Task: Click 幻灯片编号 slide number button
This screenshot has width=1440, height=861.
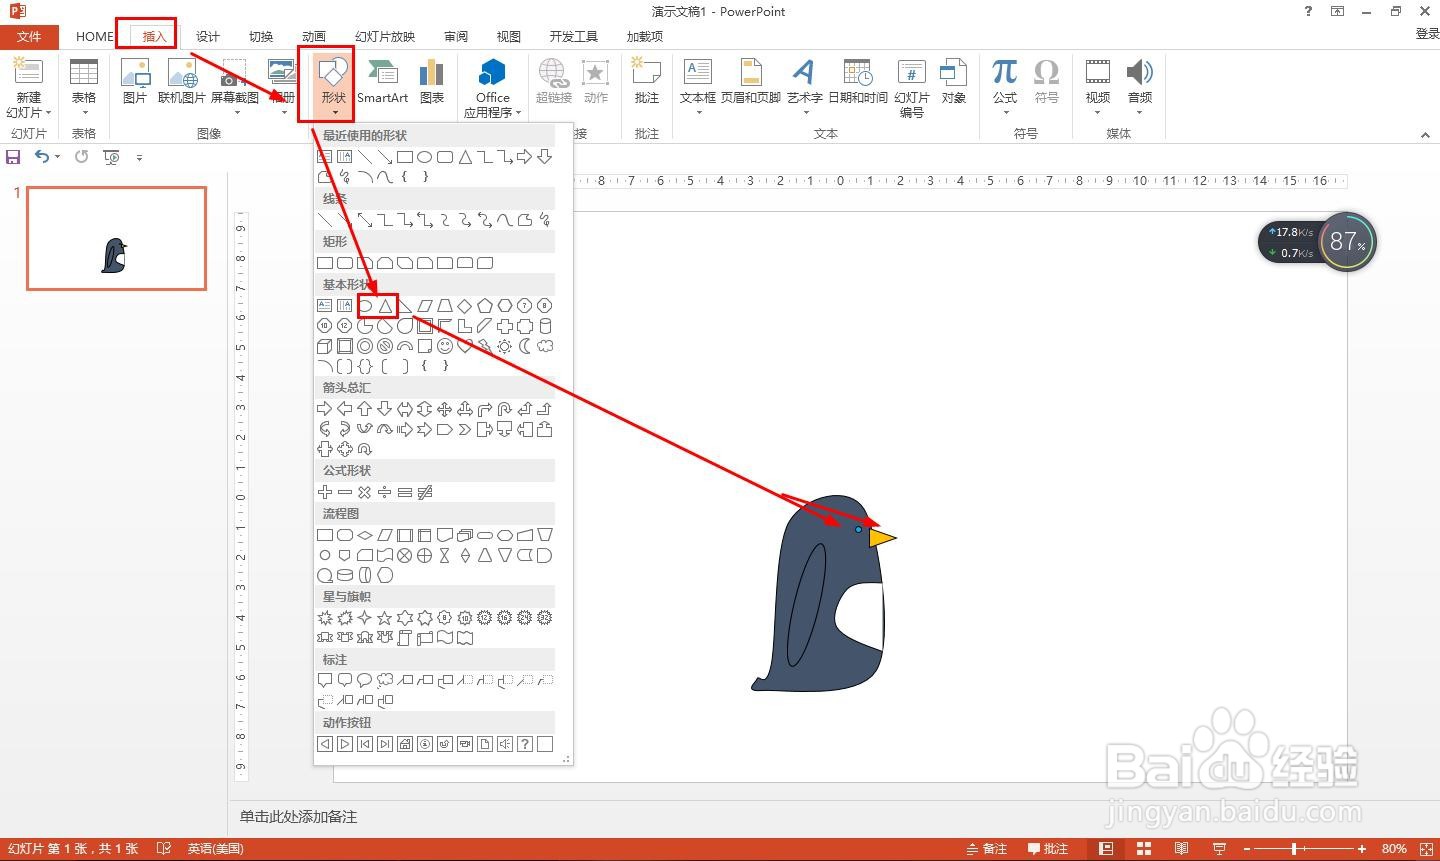Action: pos(911,88)
